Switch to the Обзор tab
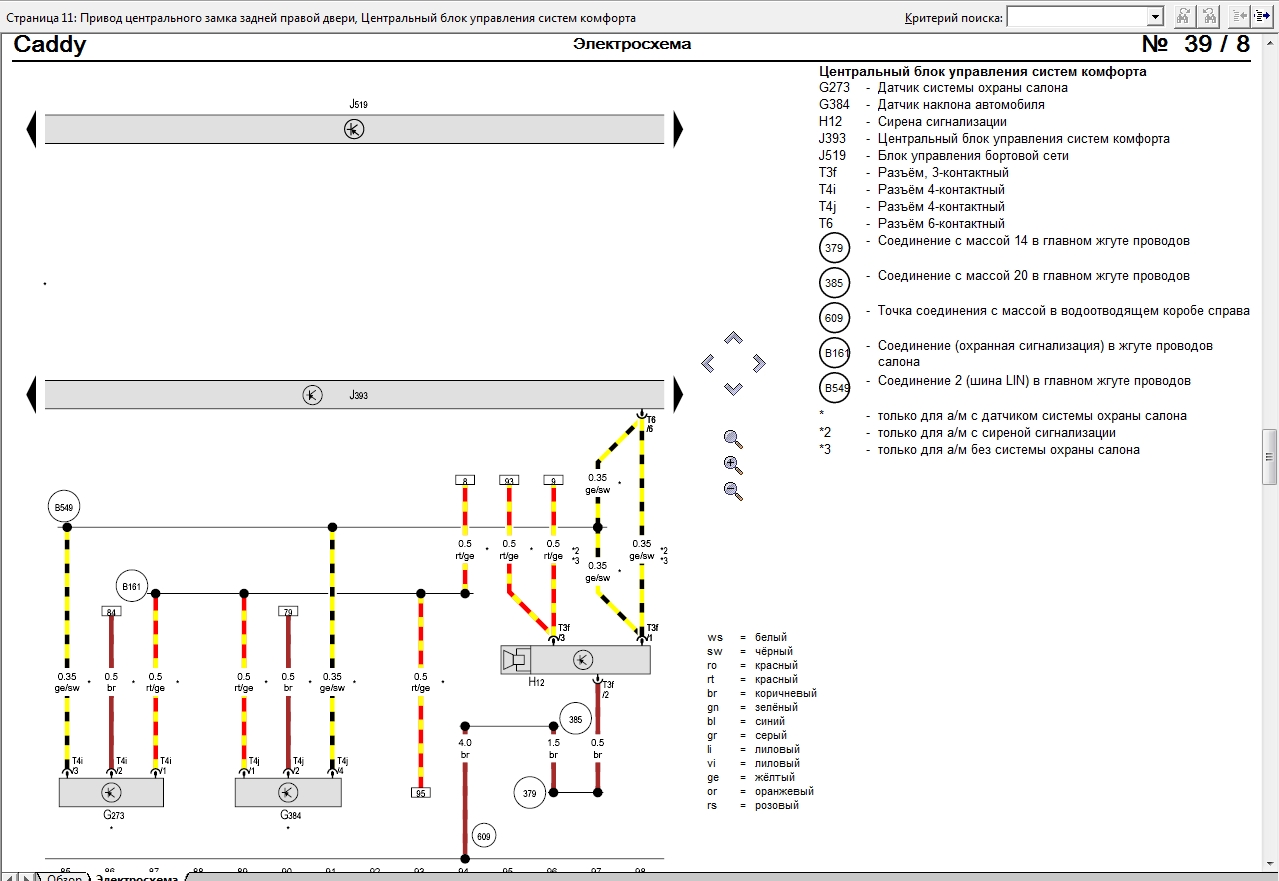This screenshot has height=881, width=1279. (x=64, y=877)
